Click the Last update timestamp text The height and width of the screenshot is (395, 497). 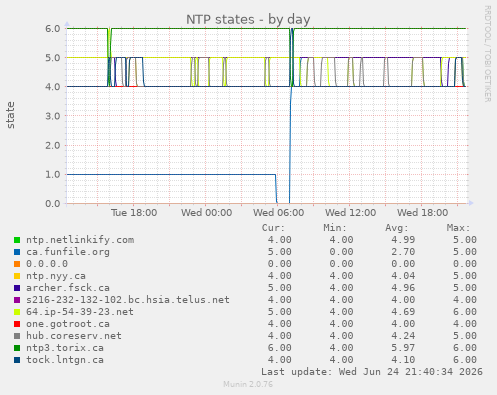pyautogui.click(x=372, y=372)
